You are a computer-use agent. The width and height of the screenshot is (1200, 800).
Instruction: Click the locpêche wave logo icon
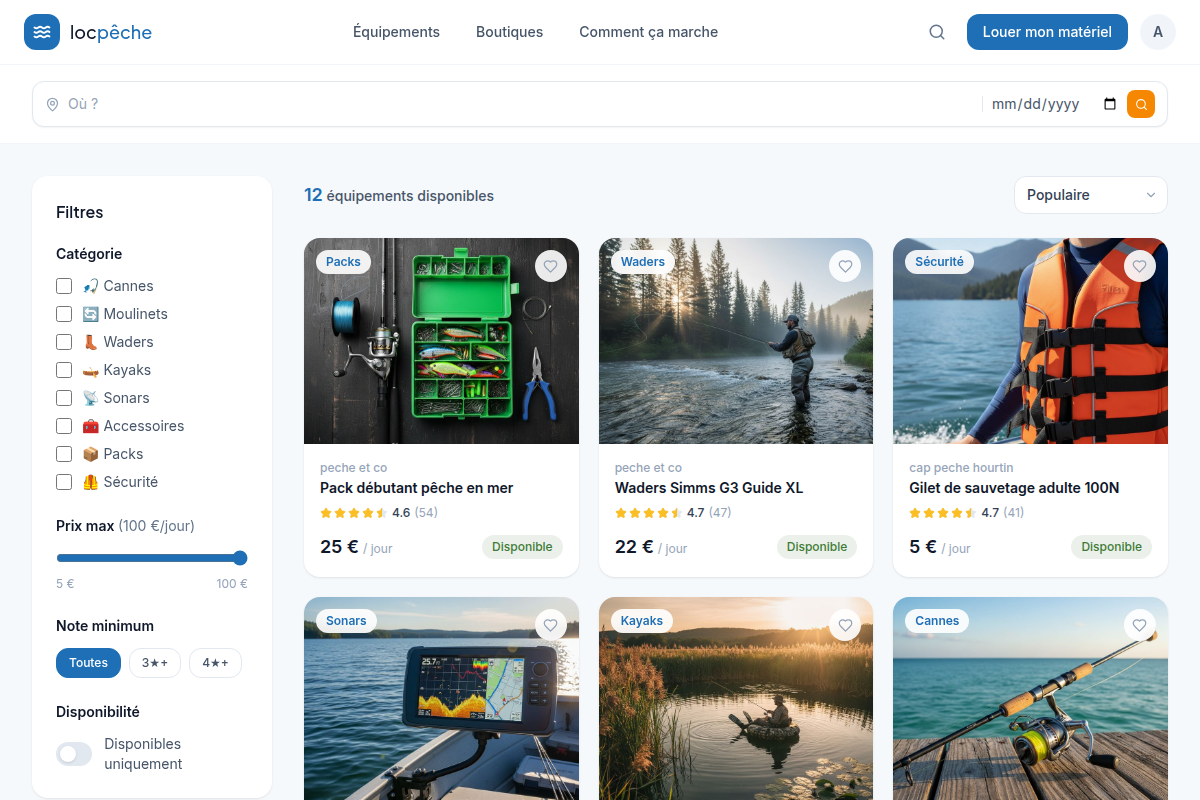tap(42, 32)
